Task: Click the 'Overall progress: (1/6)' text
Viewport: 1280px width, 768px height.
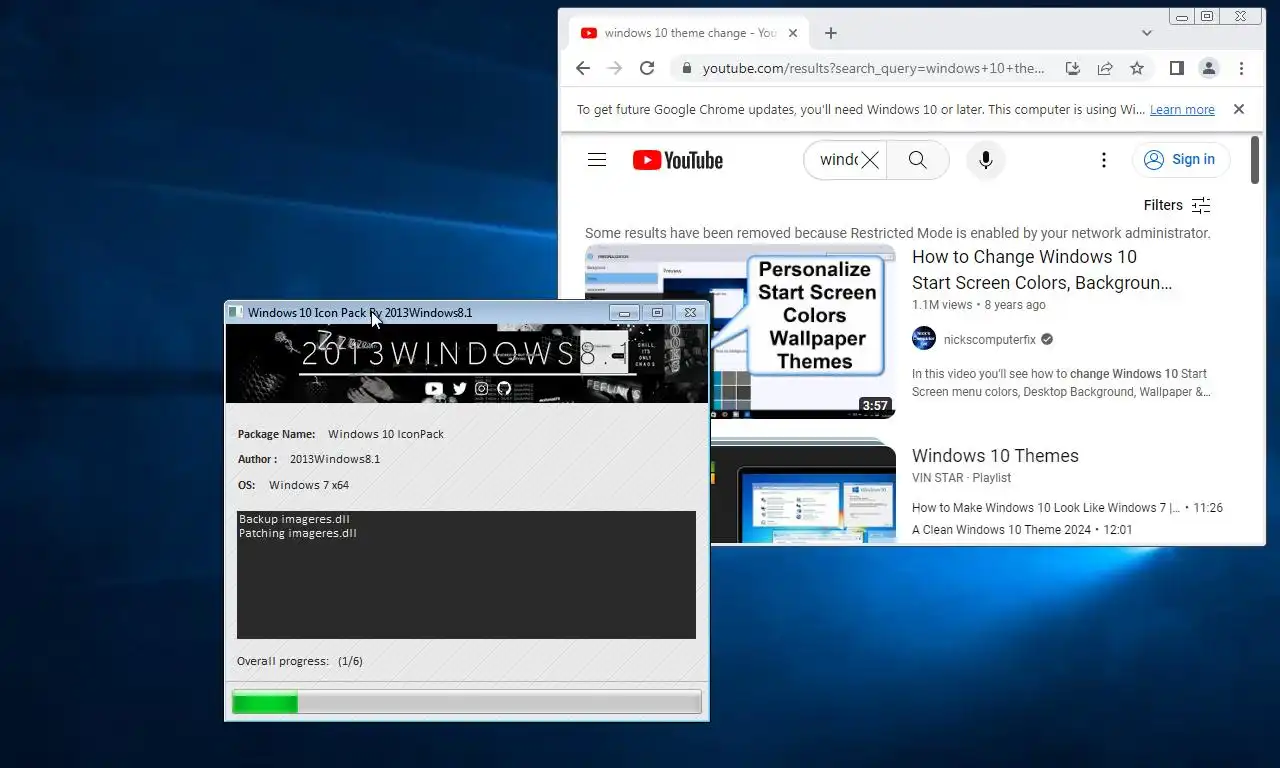Action: click(x=300, y=661)
